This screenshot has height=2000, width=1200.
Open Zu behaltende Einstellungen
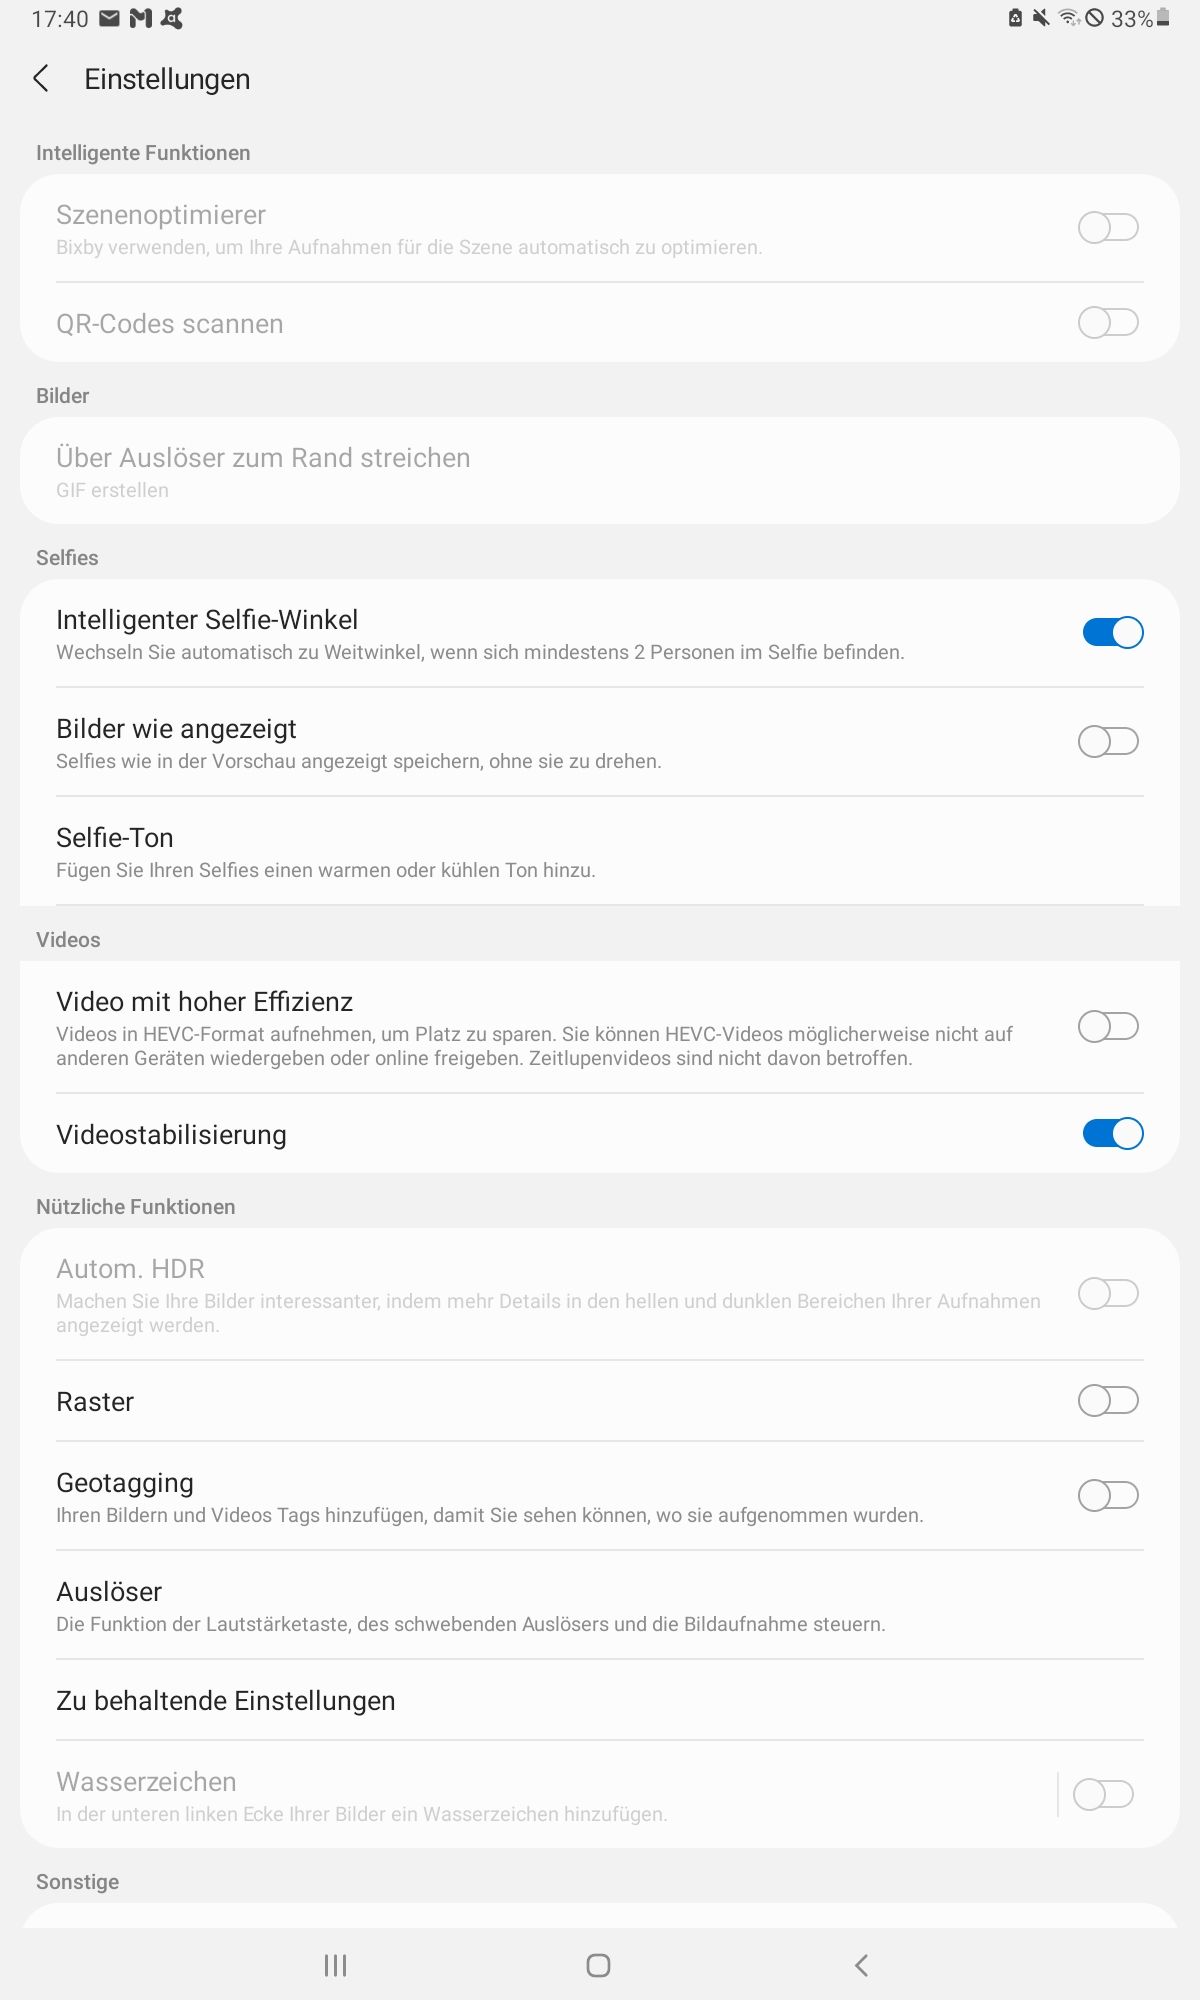pos(600,1700)
